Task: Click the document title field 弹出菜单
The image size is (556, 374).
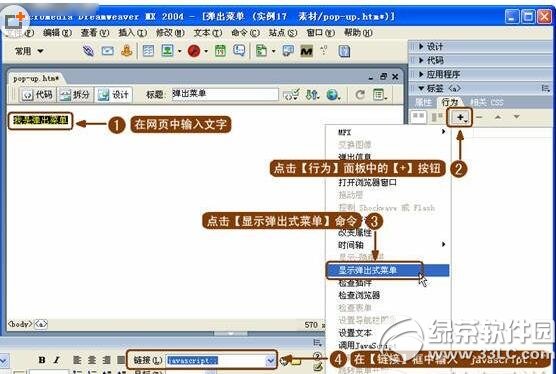Action: (225, 94)
